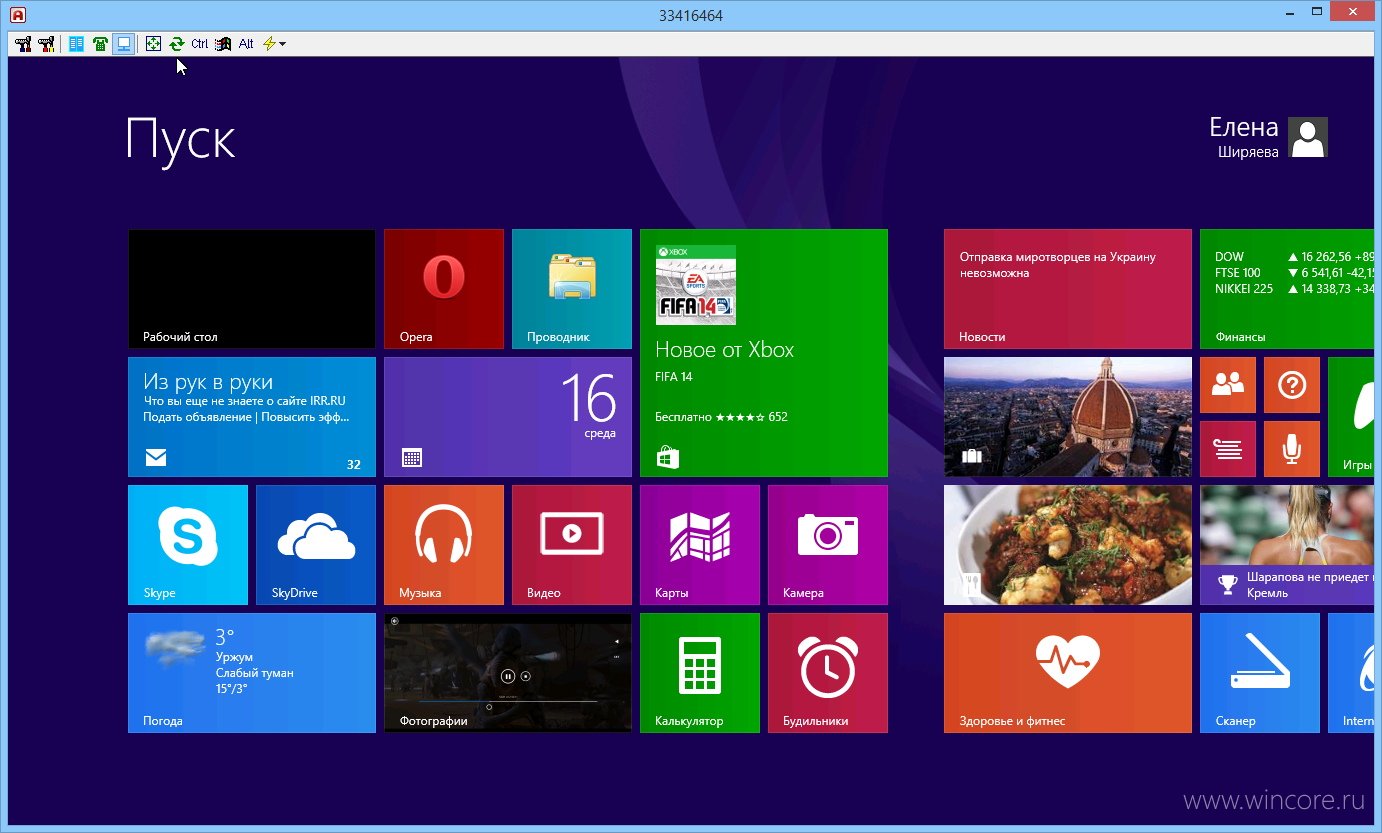Open the Фотографии photos tile

tap(508, 673)
